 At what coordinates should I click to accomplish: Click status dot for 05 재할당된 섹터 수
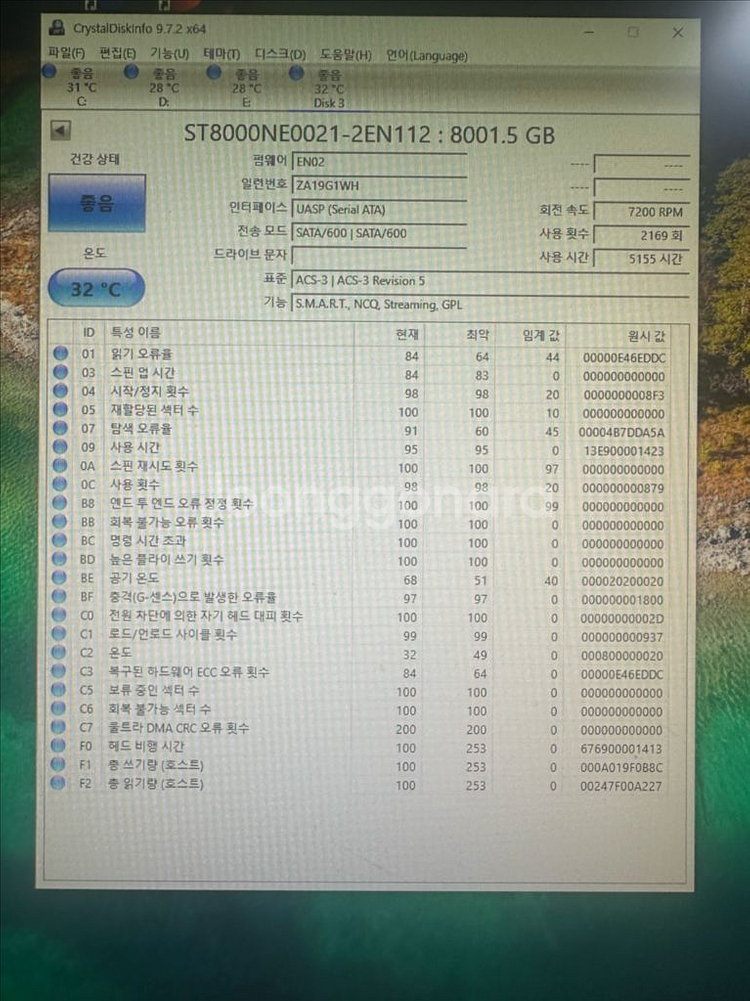[61, 409]
